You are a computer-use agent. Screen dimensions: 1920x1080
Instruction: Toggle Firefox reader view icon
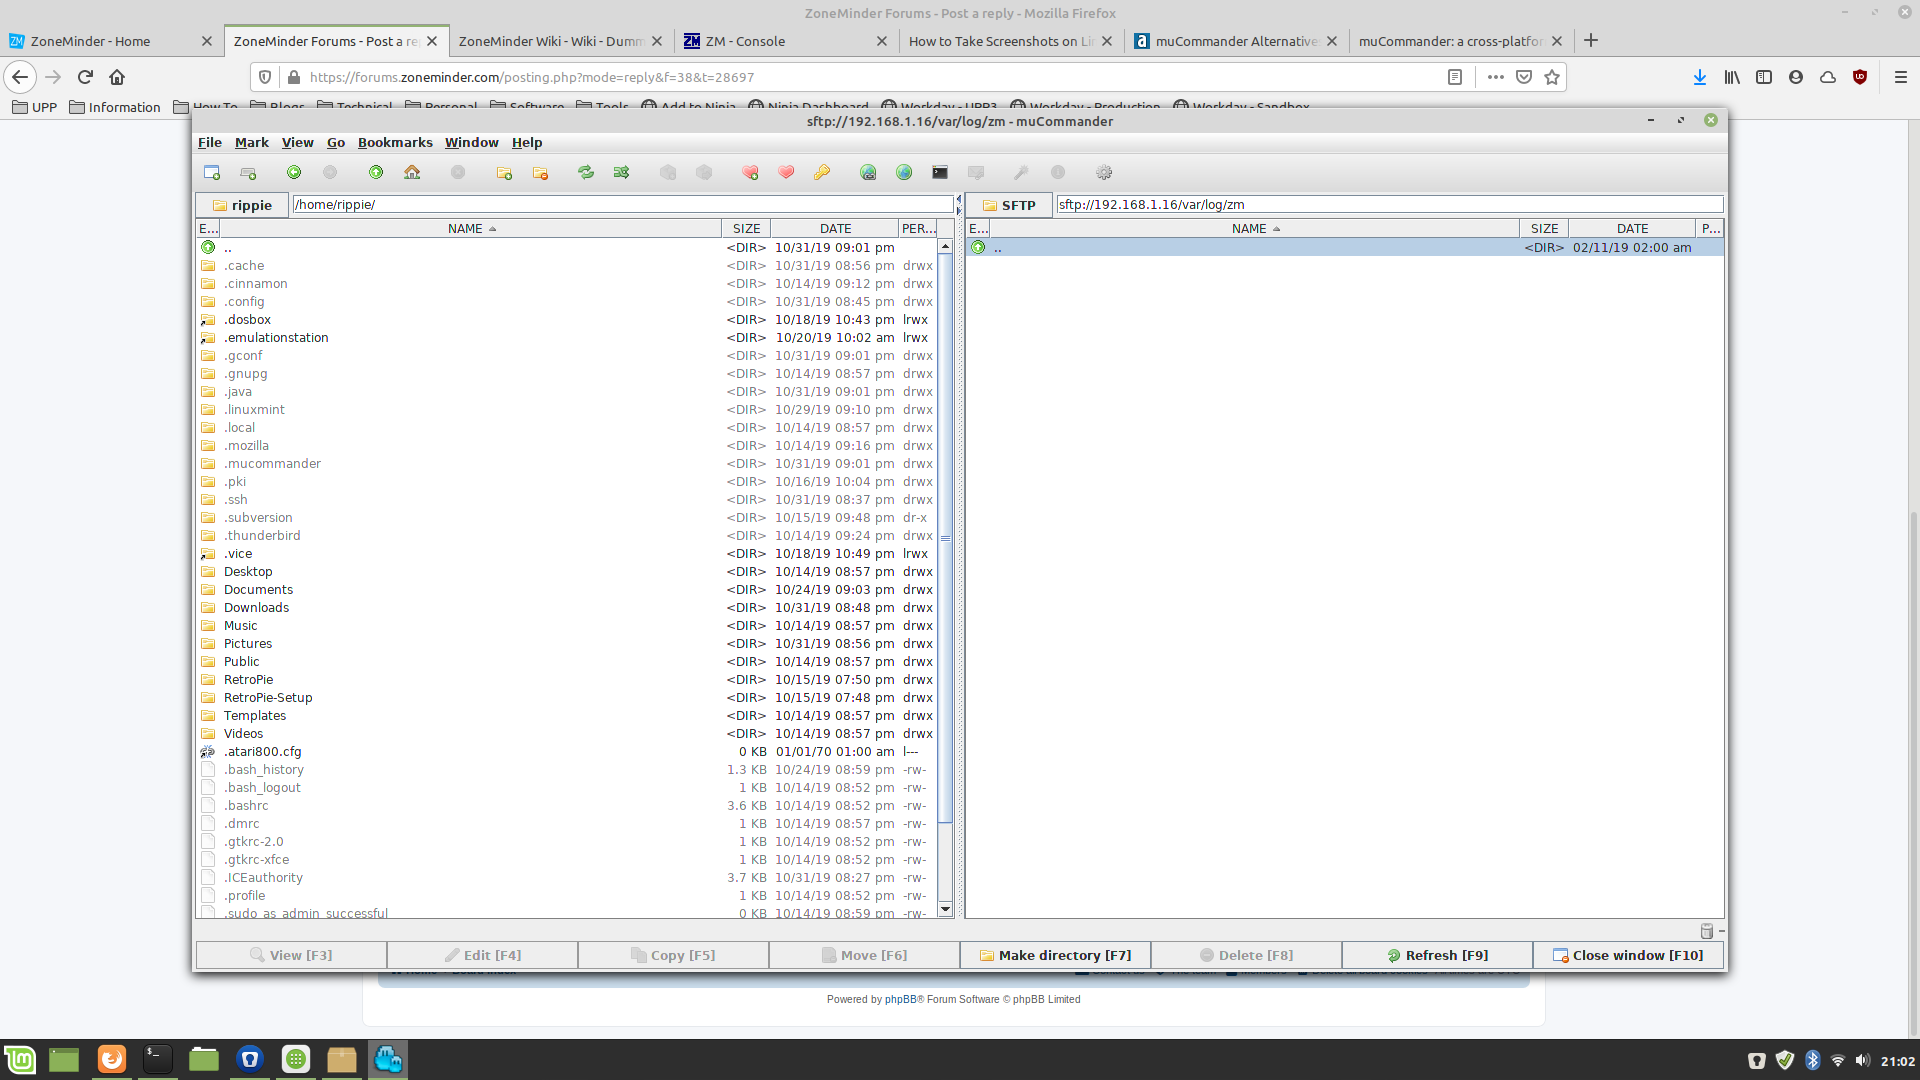(x=1455, y=77)
